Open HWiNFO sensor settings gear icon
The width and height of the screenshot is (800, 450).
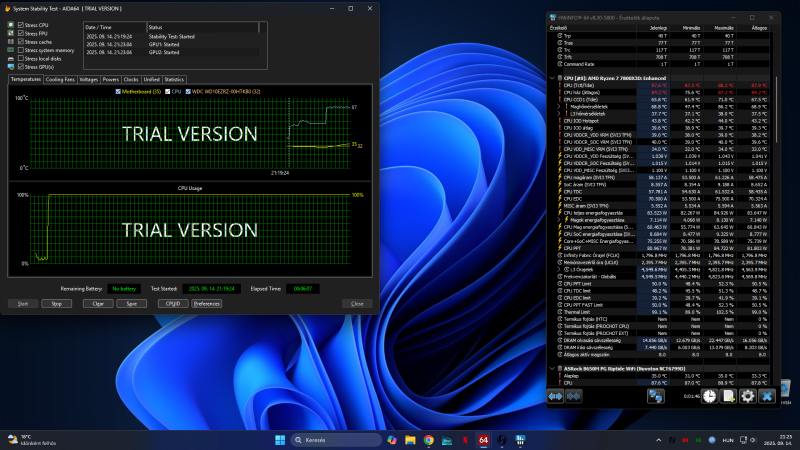747,396
